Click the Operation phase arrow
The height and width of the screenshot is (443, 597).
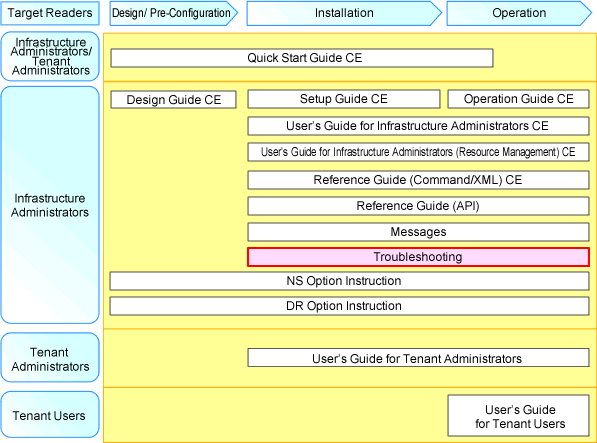coord(519,13)
